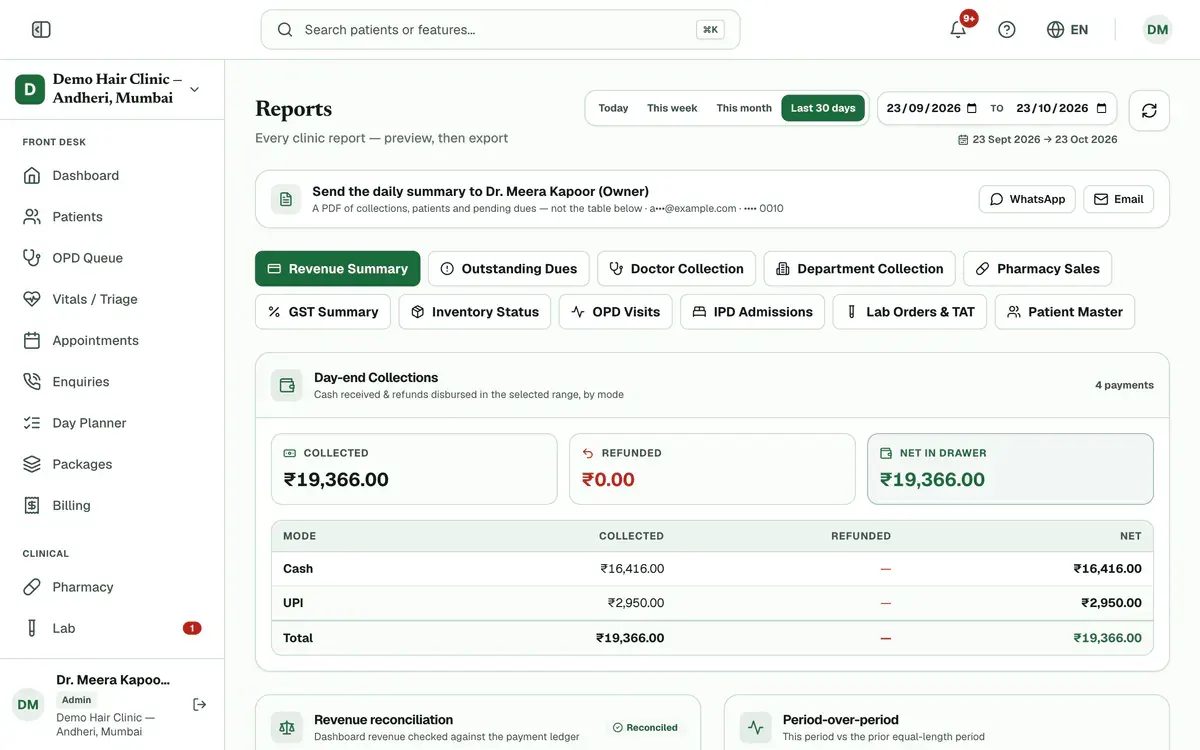Click the globe language icon
1200x750 pixels.
point(1055,30)
